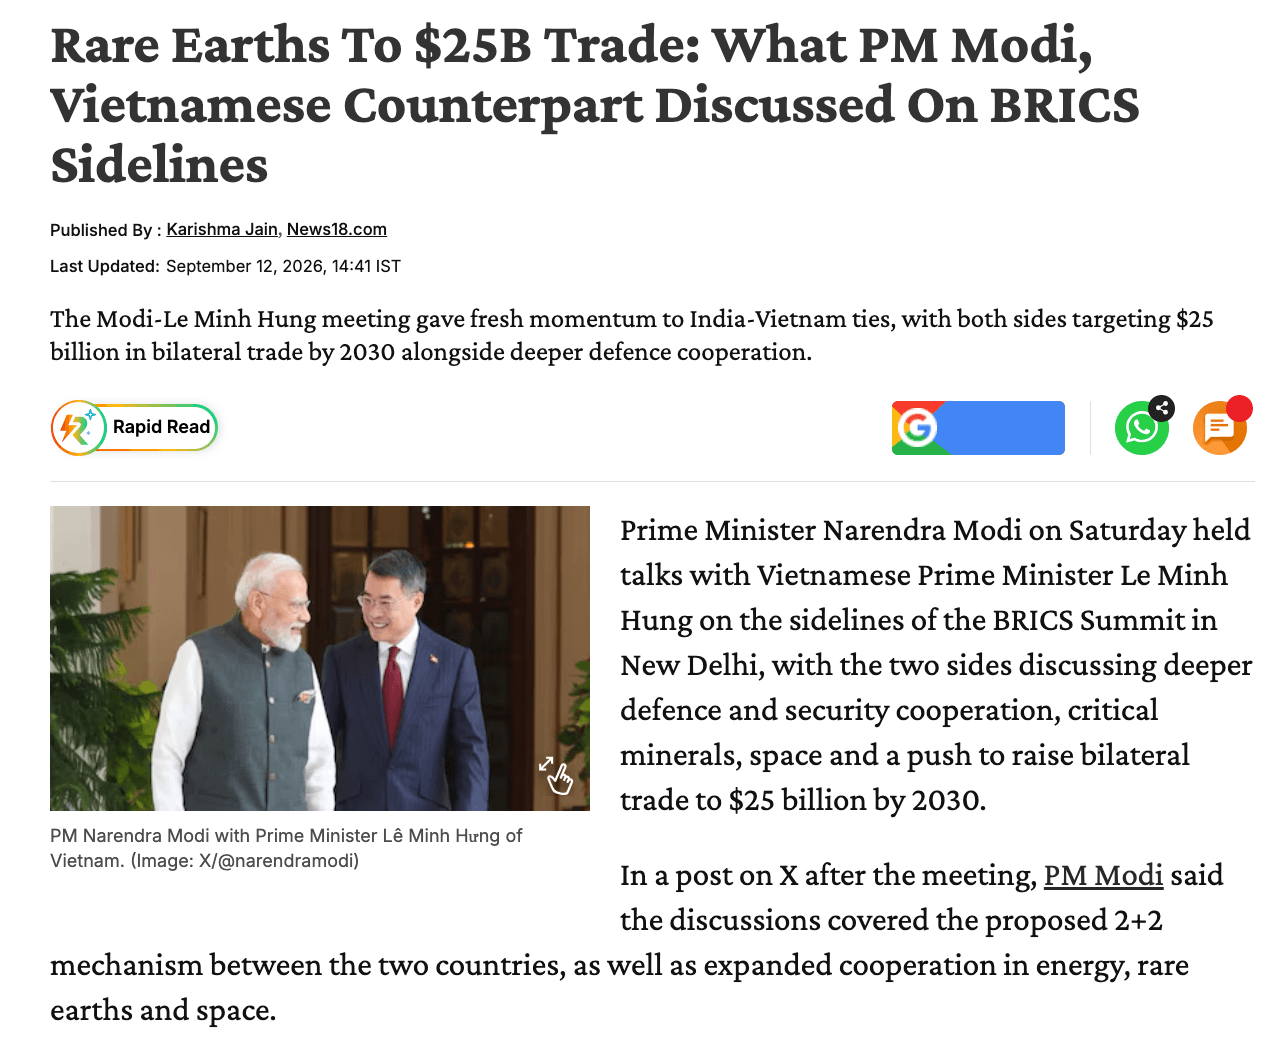Viewport: 1280px width, 1056px height.
Task: Follow the News18.com link
Action: point(337,229)
